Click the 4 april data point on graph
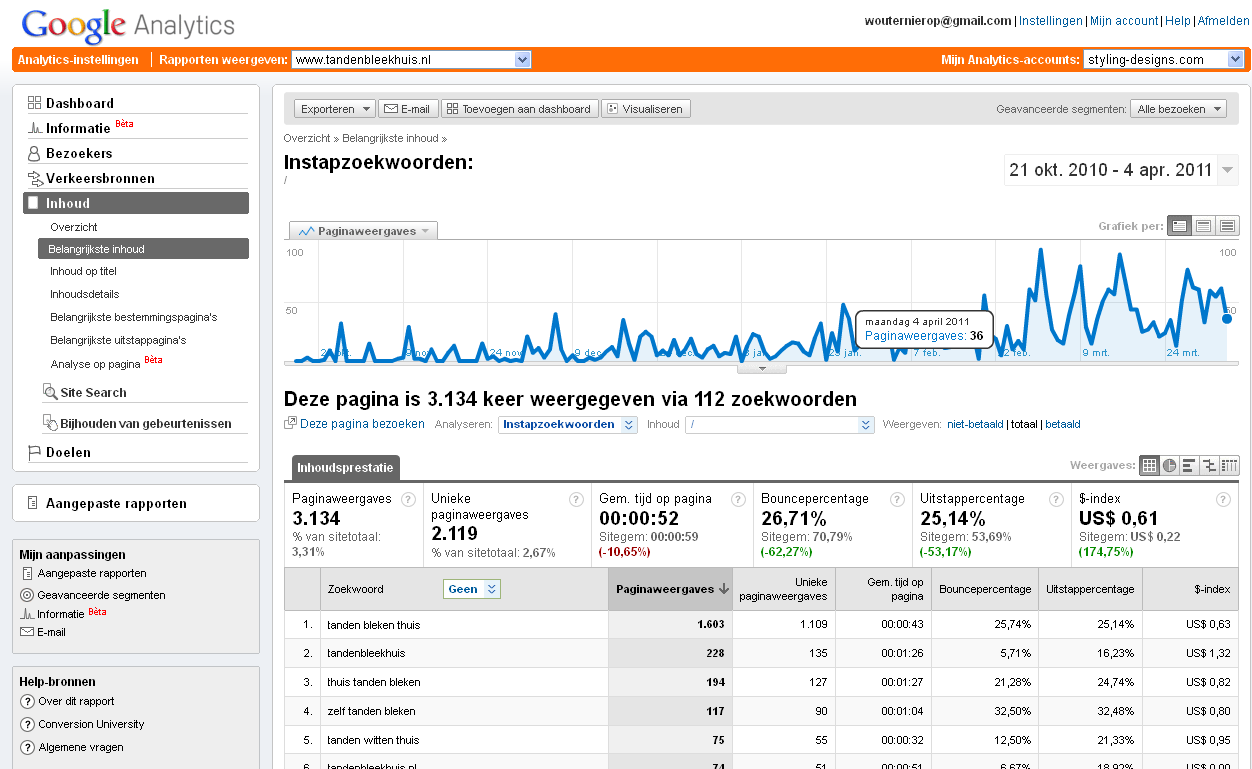The width and height of the screenshot is (1252, 769). click(1227, 318)
